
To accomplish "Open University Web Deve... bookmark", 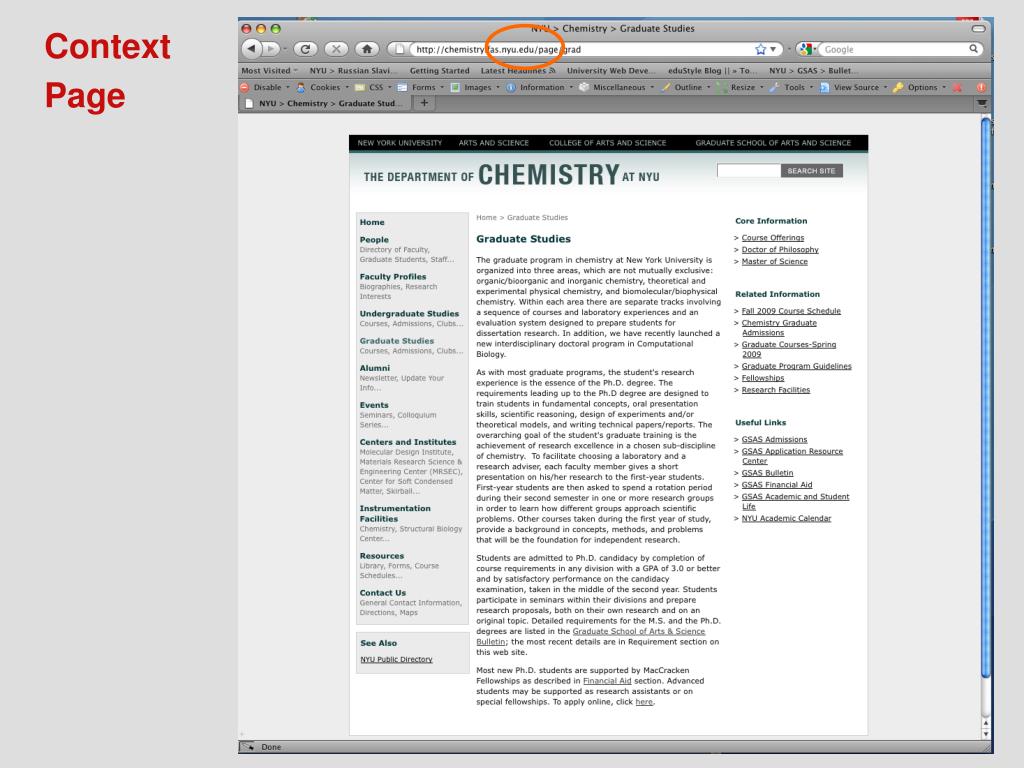I will tap(611, 71).
